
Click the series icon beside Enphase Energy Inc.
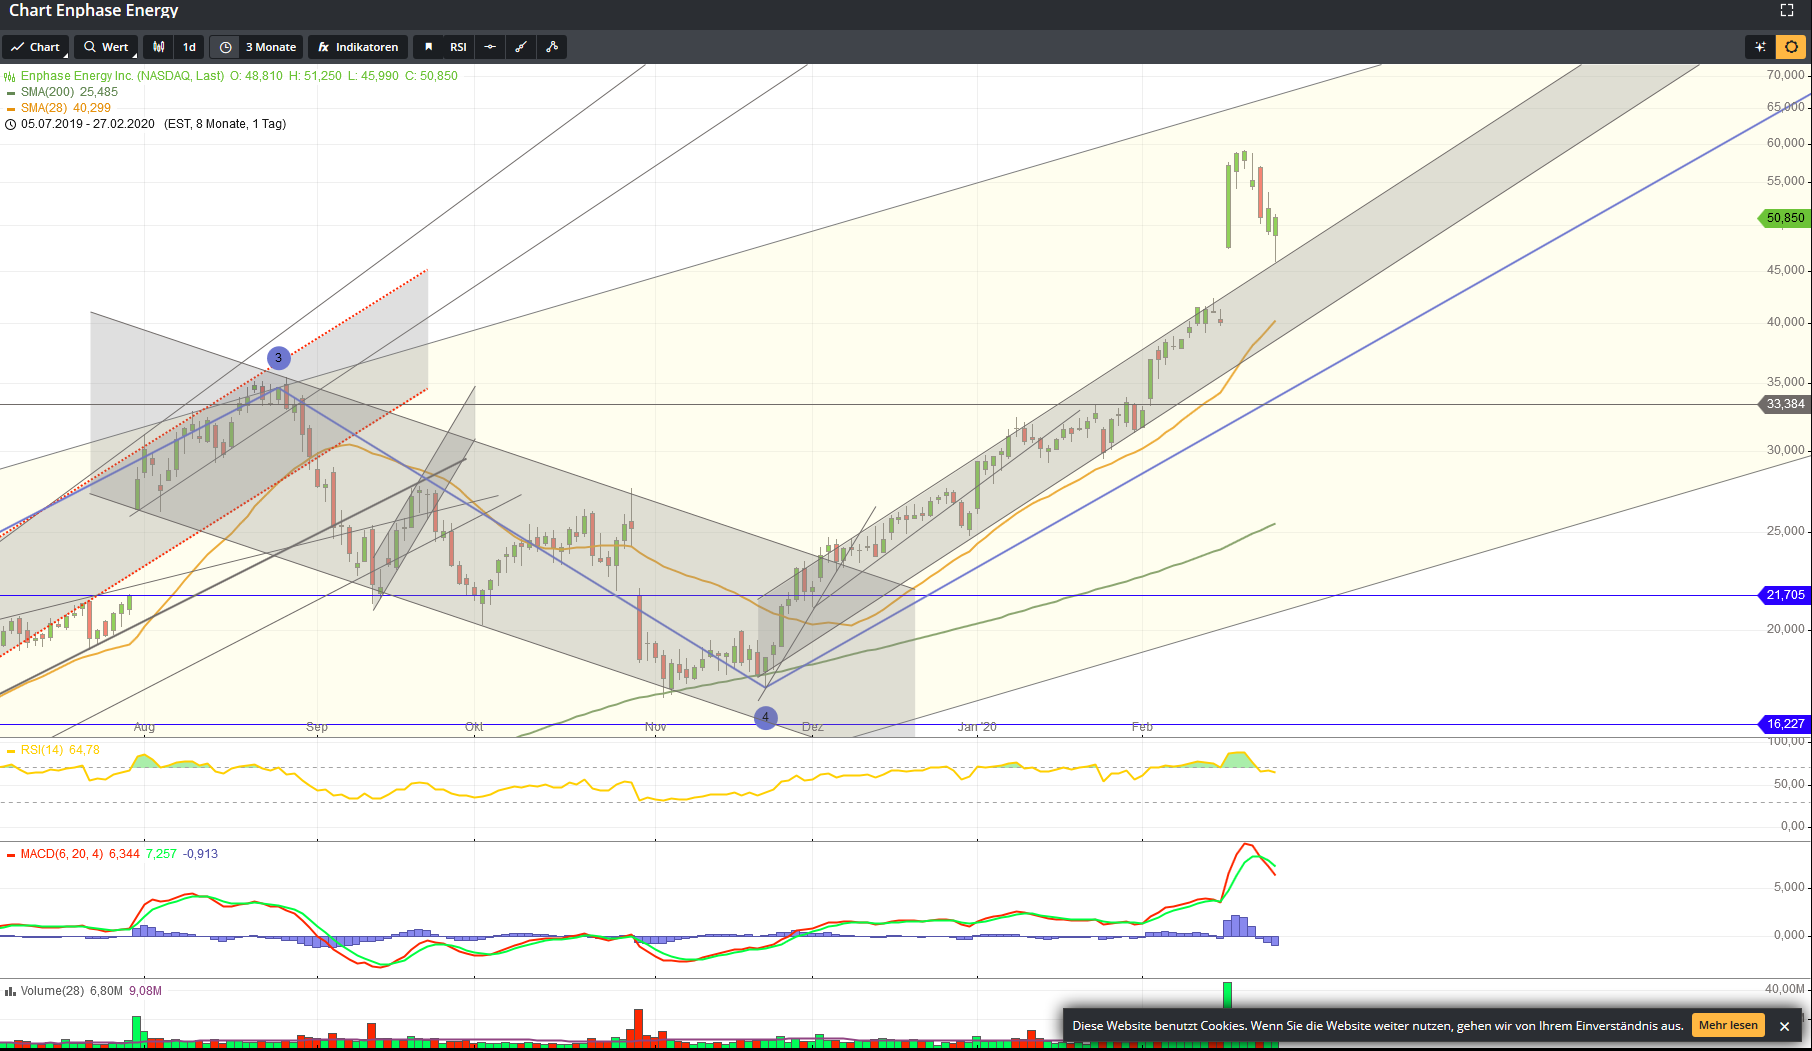[10, 76]
